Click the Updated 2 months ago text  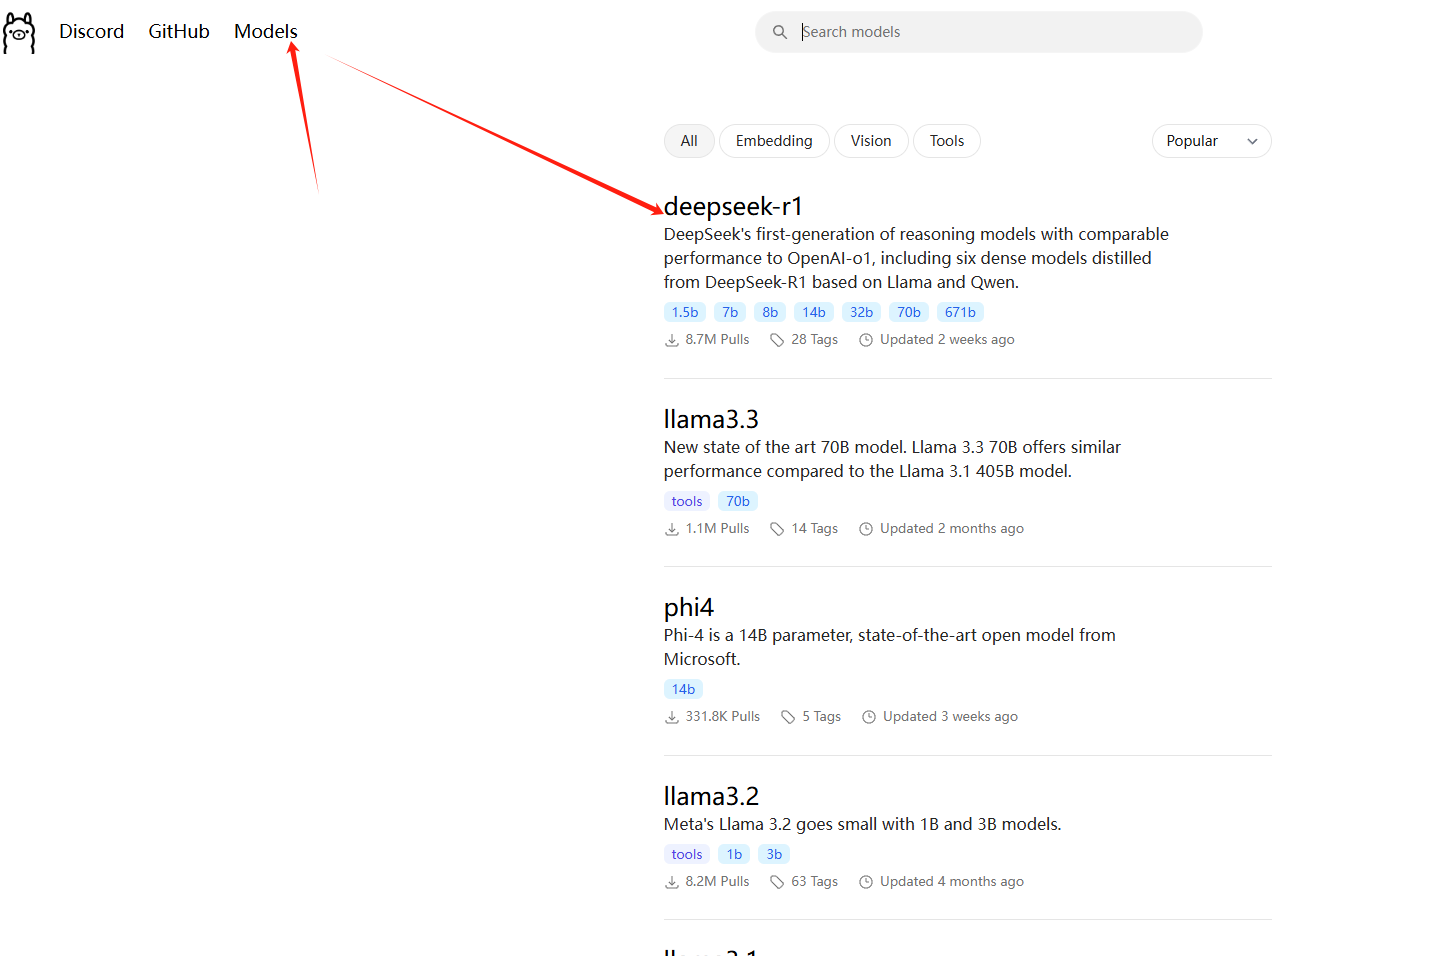pos(952,529)
